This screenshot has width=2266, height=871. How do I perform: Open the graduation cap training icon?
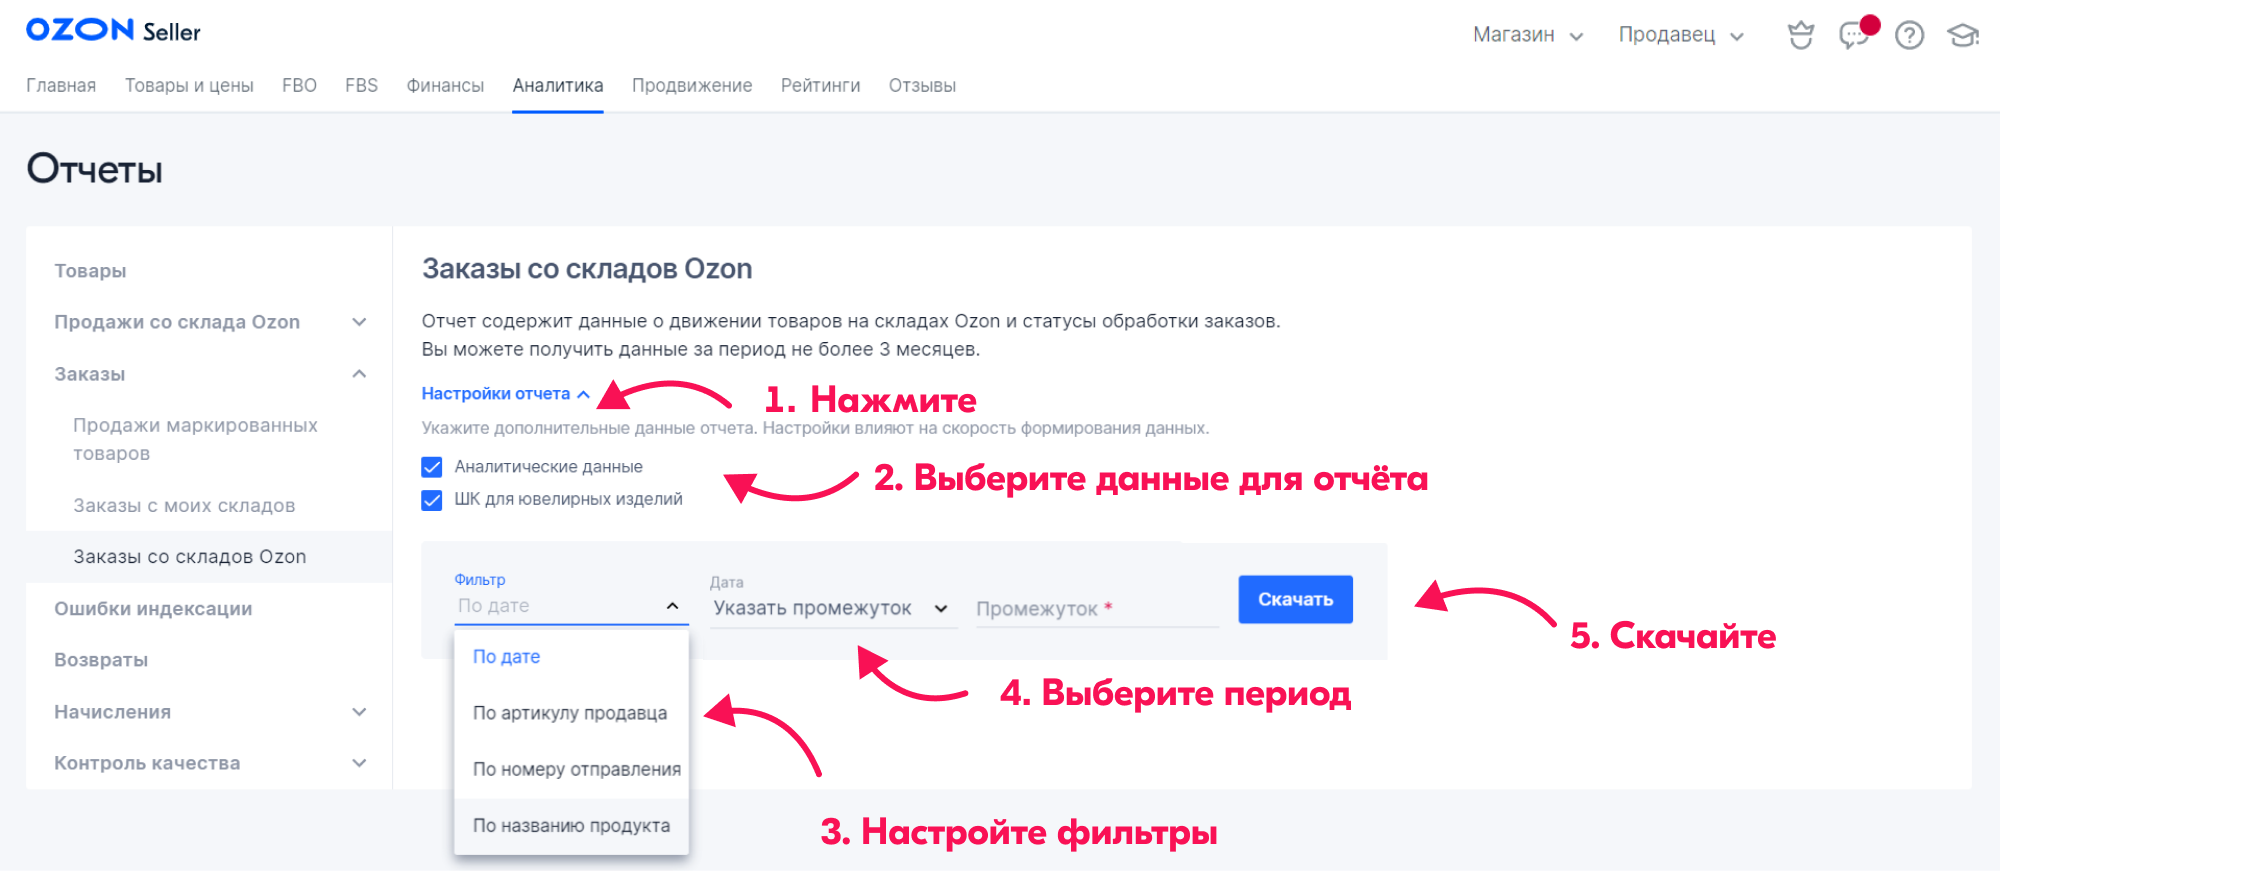click(x=1962, y=35)
